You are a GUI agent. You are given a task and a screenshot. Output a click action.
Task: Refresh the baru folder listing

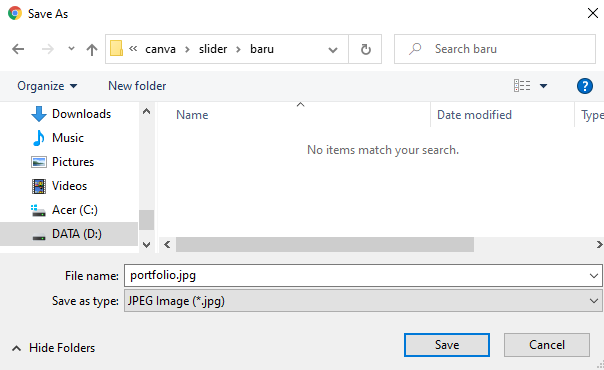click(x=365, y=49)
